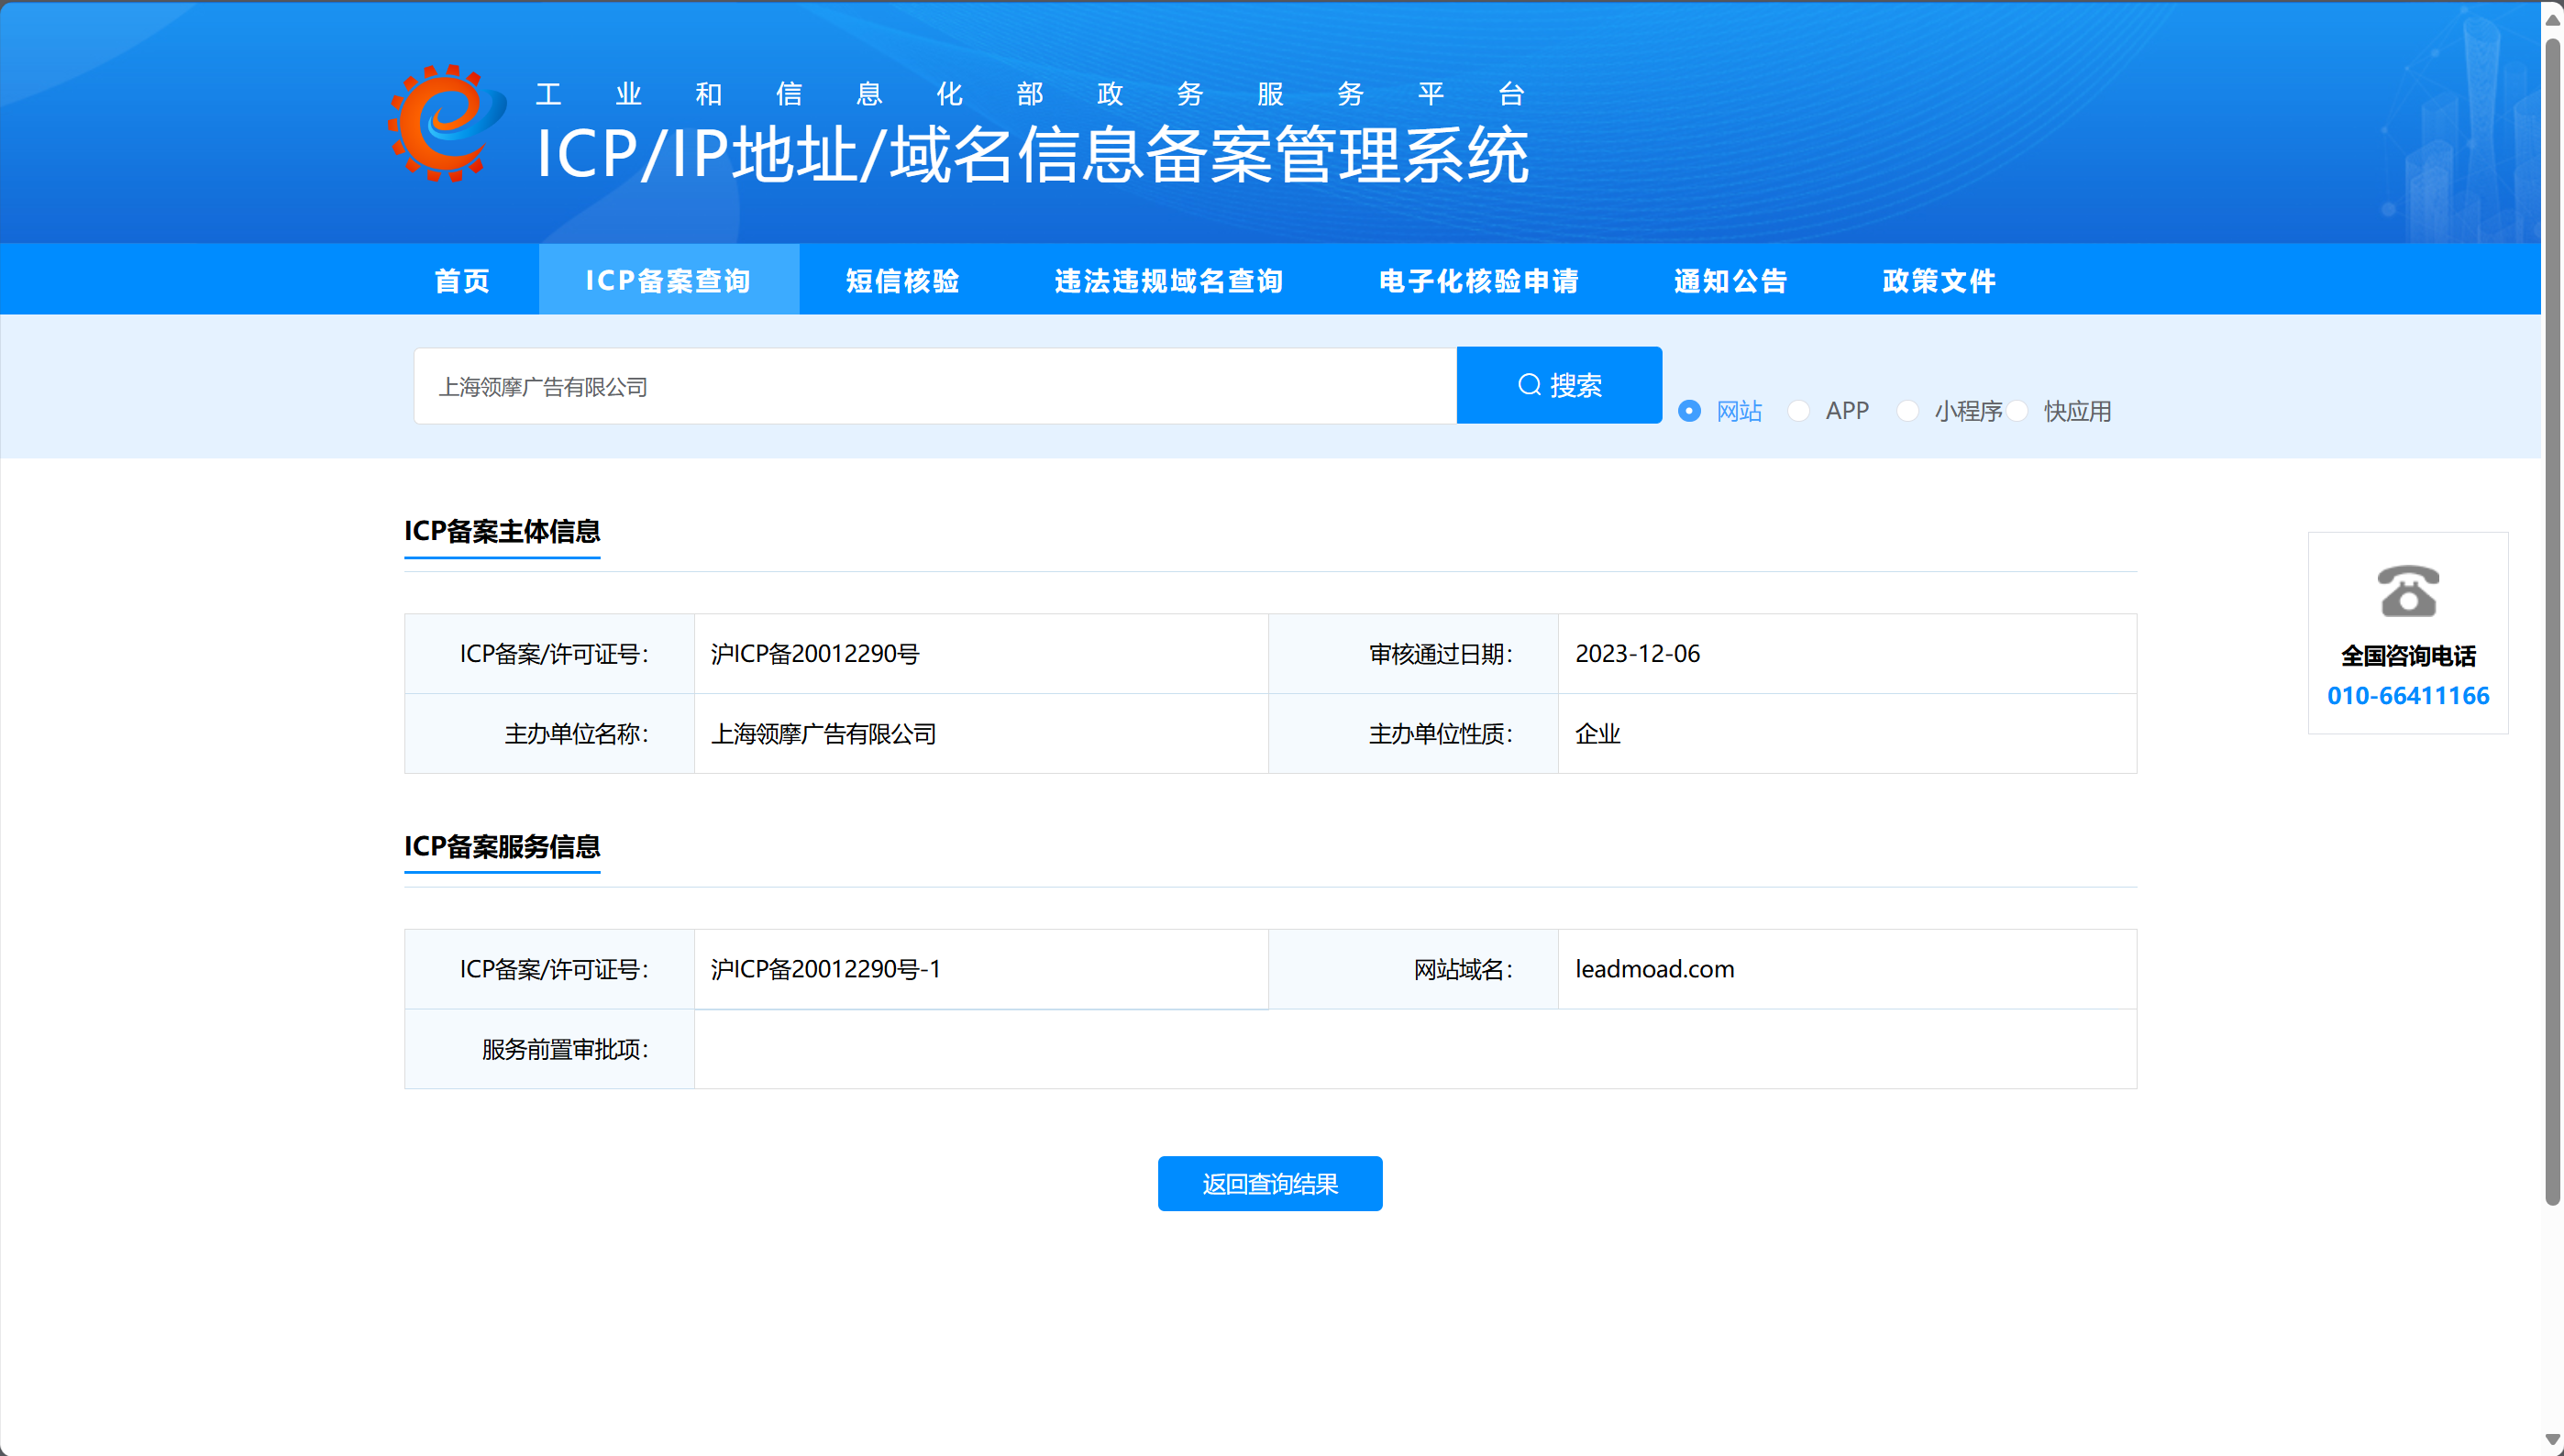Click the ICP备案服务信息 section heading
2564x1456 pixels.
click(502, 846)
